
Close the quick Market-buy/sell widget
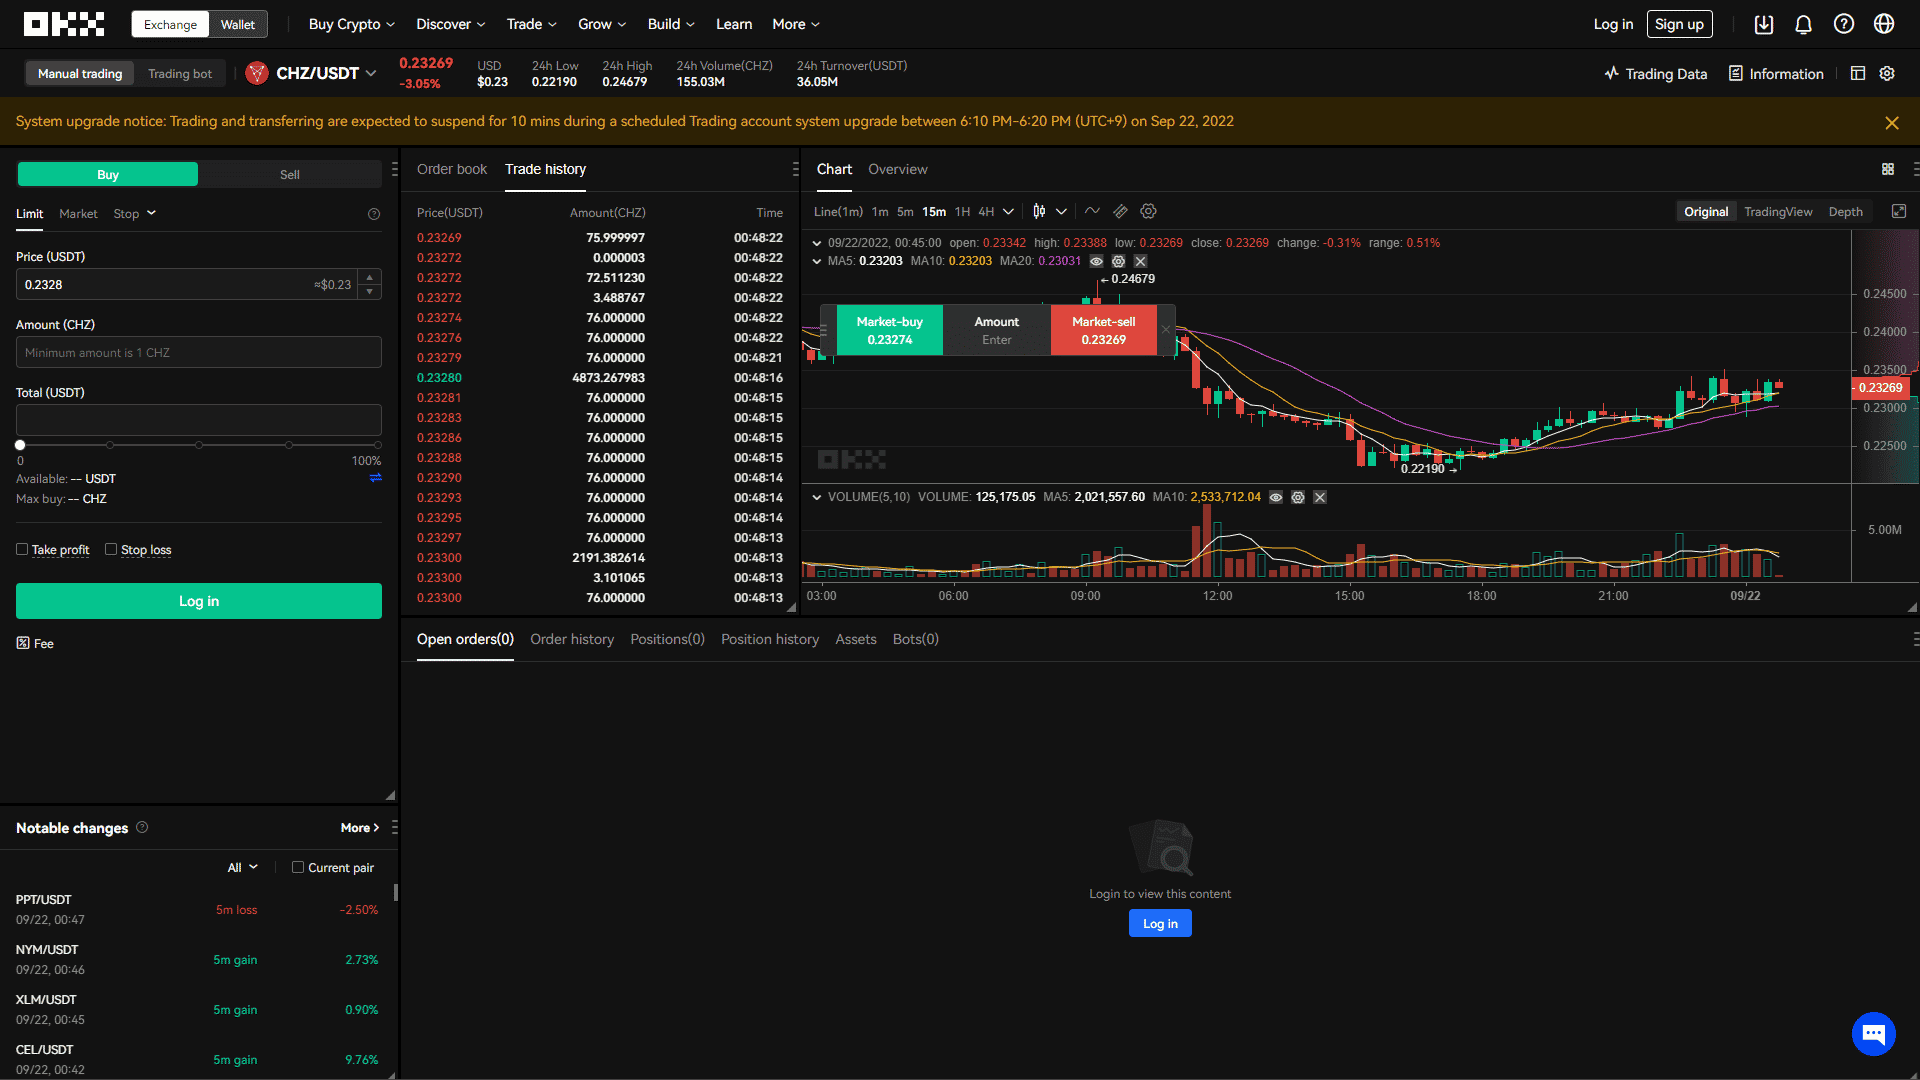(x=1166, y=329)
